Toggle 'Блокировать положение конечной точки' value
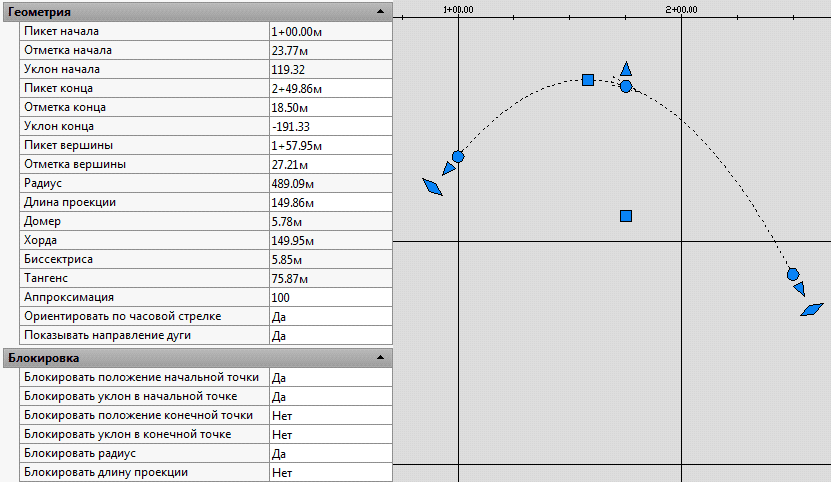Viewport: 831px width, 482px height. click(330, 415)
